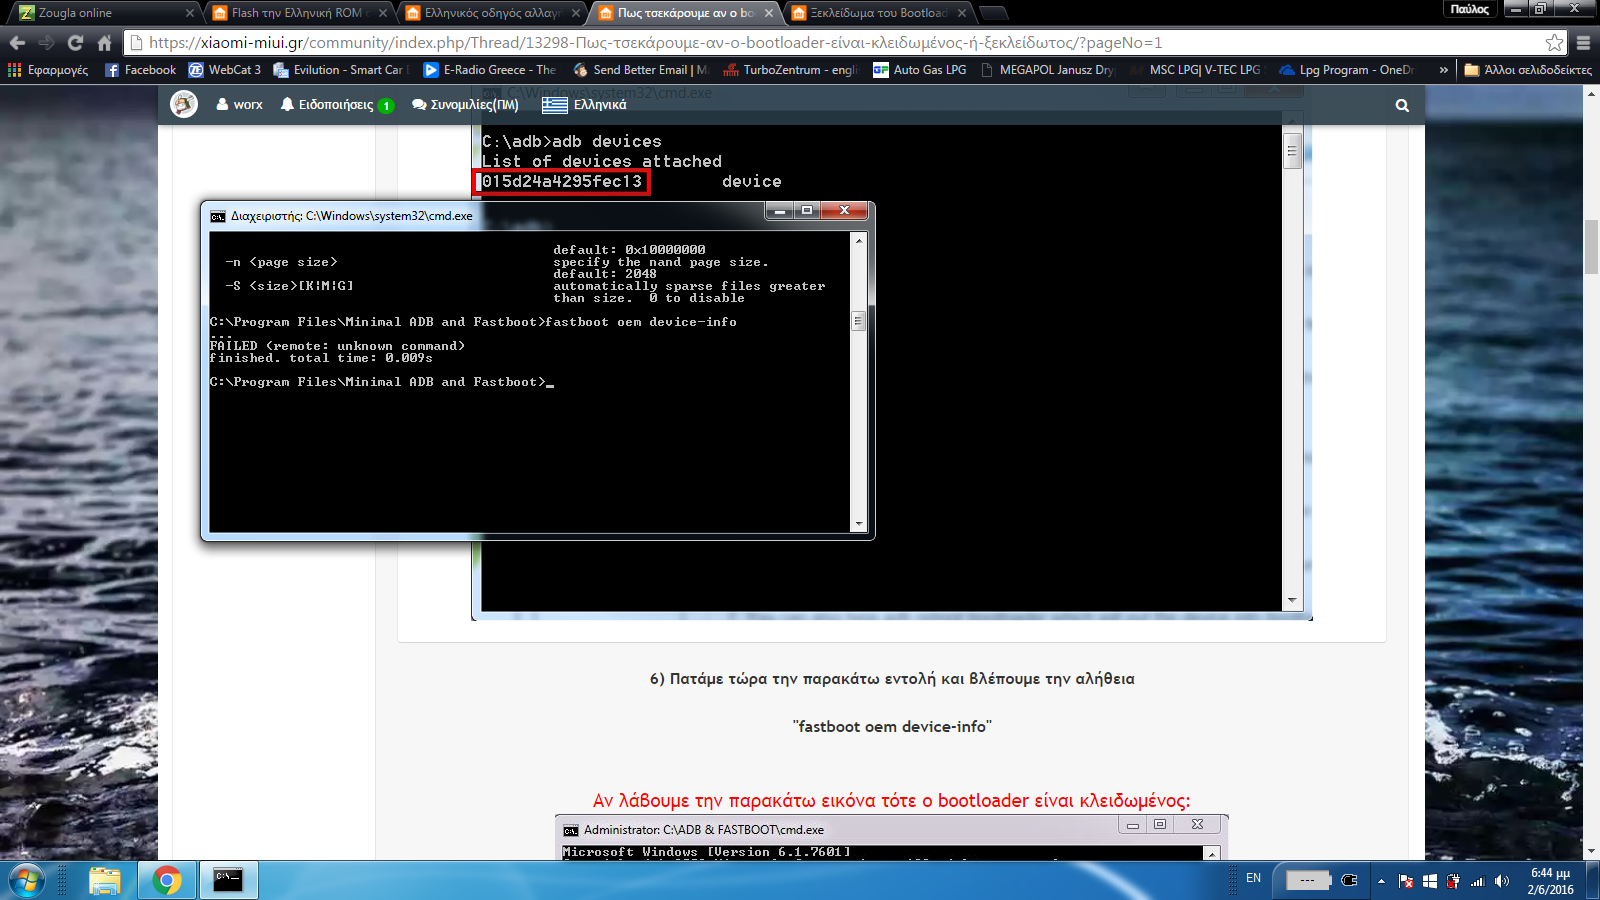1600x900 pixels.
Task: Bookmark this page with star icon
Action: point(1554,43)
